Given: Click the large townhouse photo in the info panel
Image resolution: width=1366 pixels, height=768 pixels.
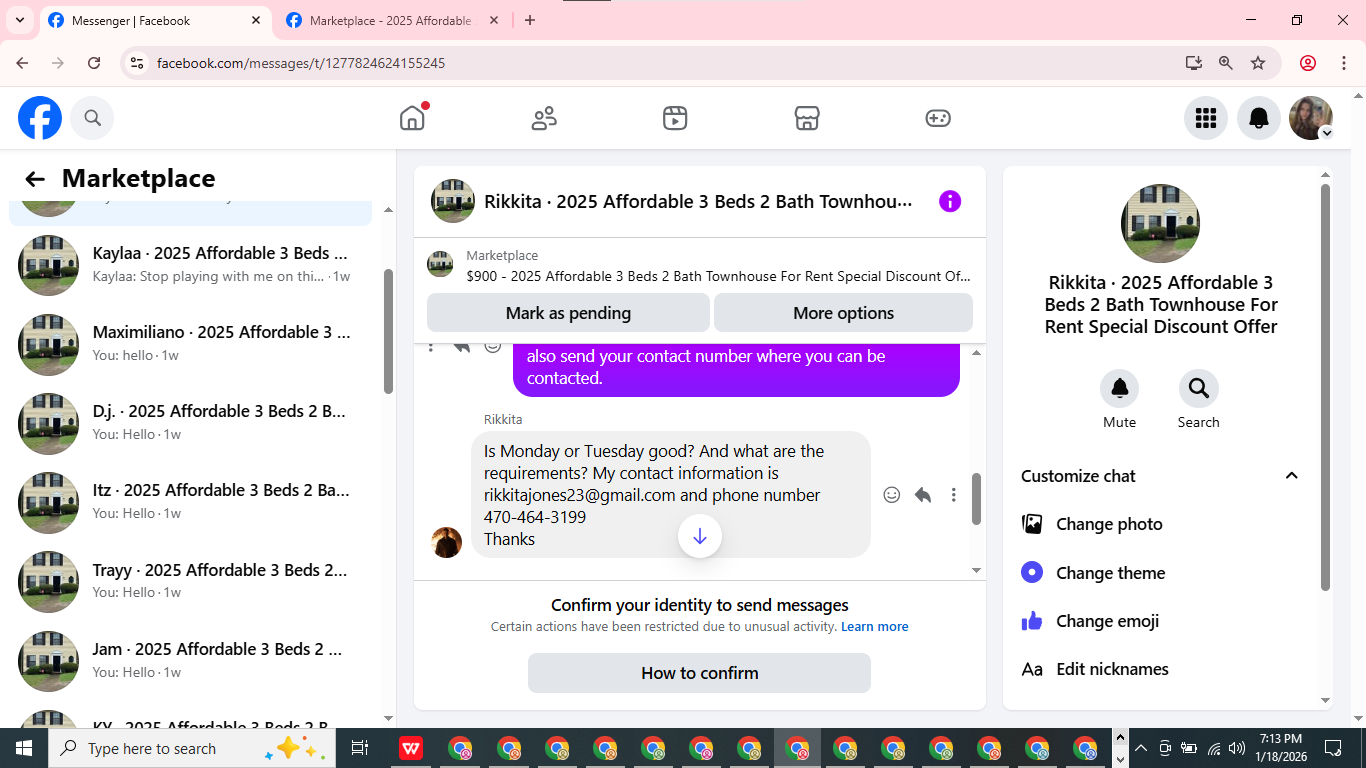Looking at the screenshot, I should coord(1160,223).
